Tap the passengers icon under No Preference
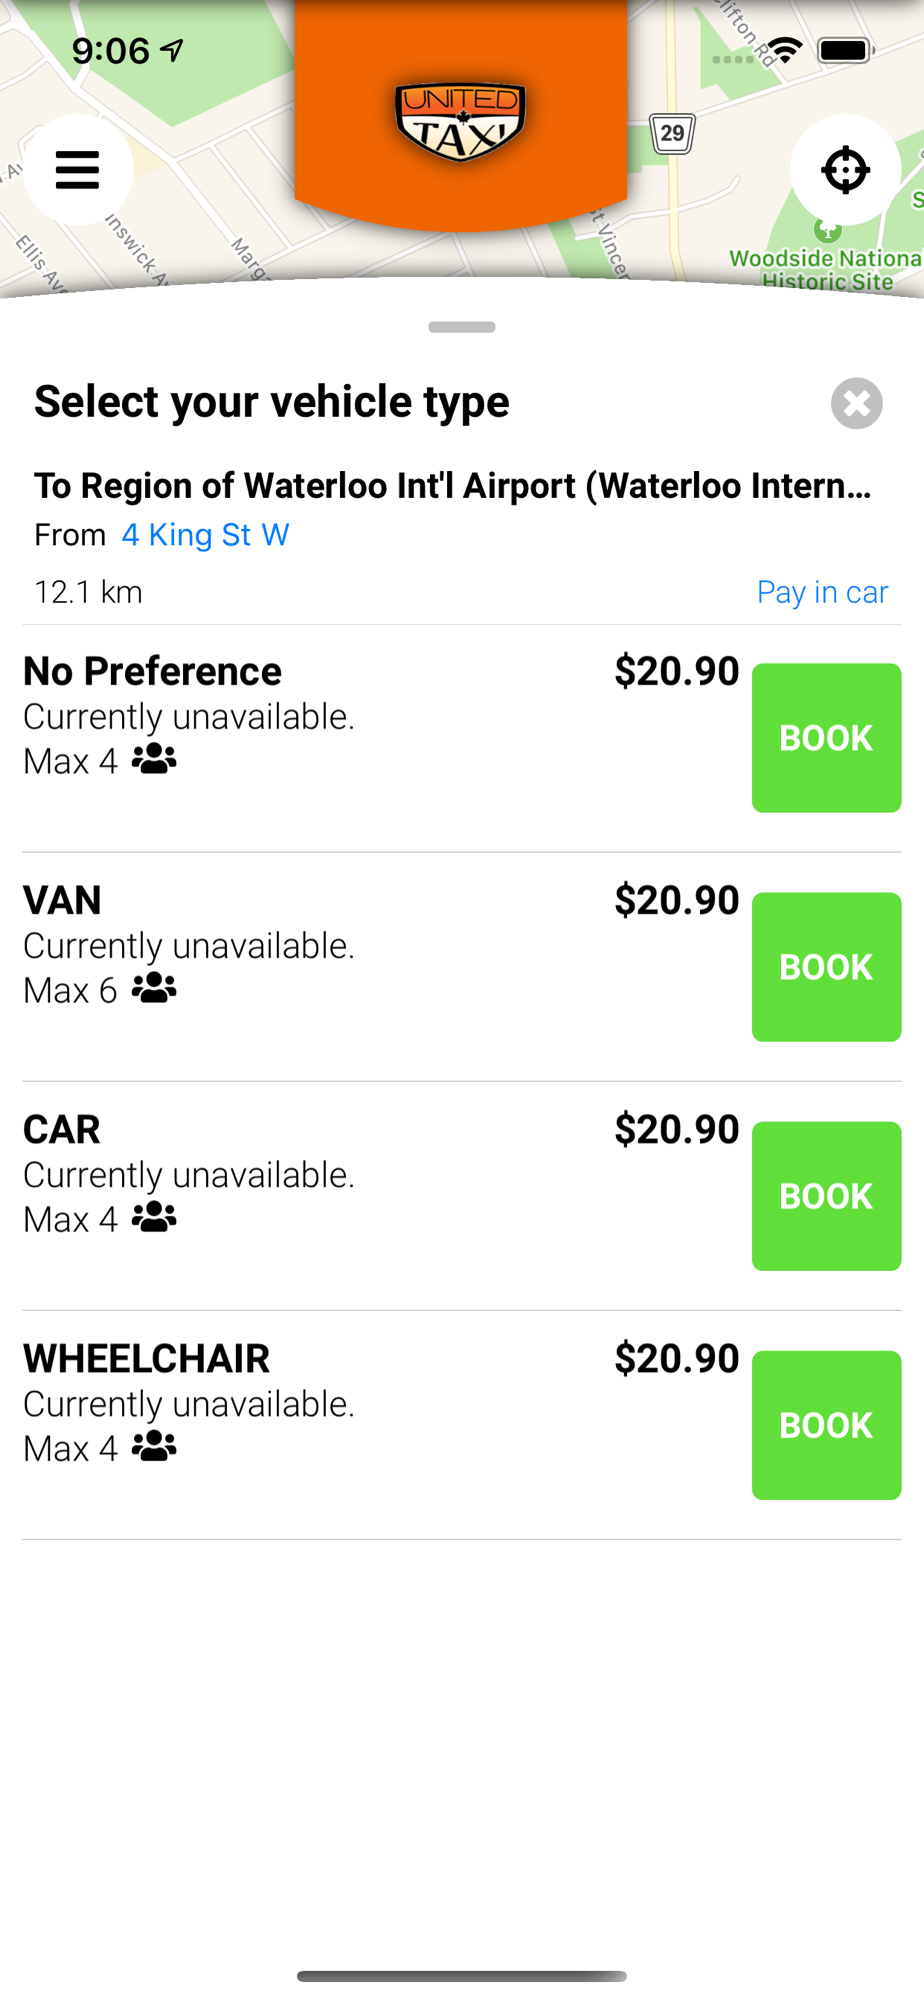Screen dimensions: 924x2000 pyautogui.click(x=154, y=760)
